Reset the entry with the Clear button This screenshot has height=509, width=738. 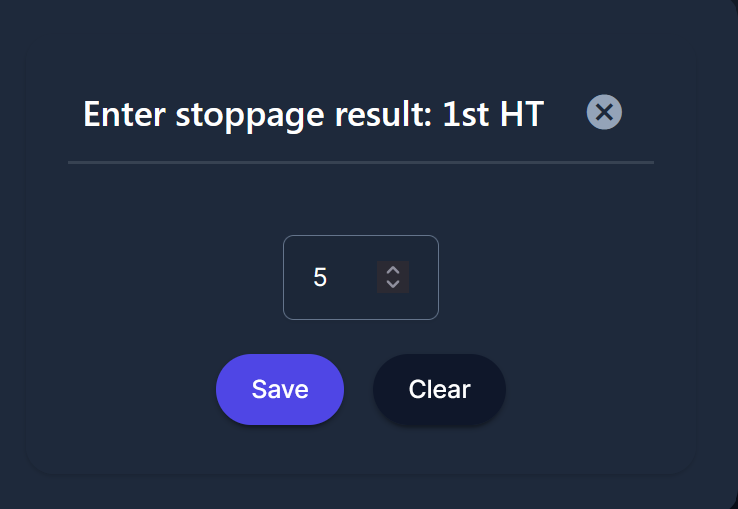[439, 389]
